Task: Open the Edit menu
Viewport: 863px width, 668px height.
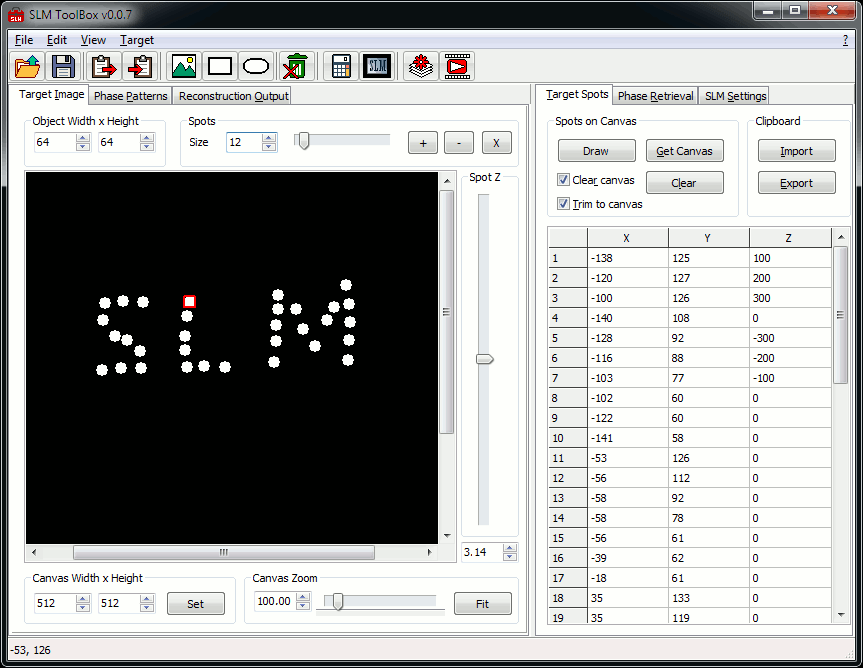Action: coord(57,40)
